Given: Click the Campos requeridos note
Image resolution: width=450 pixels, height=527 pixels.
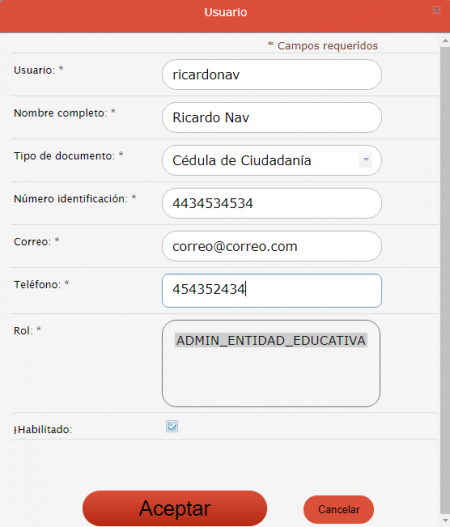Looking at the screenshot, I should 323,46.
